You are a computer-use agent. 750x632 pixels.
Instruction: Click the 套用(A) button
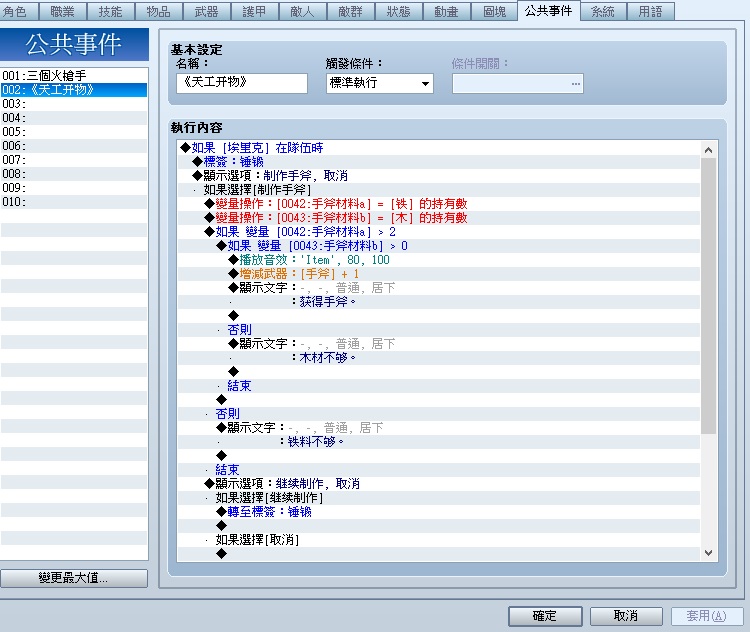(x=706, y=616)
